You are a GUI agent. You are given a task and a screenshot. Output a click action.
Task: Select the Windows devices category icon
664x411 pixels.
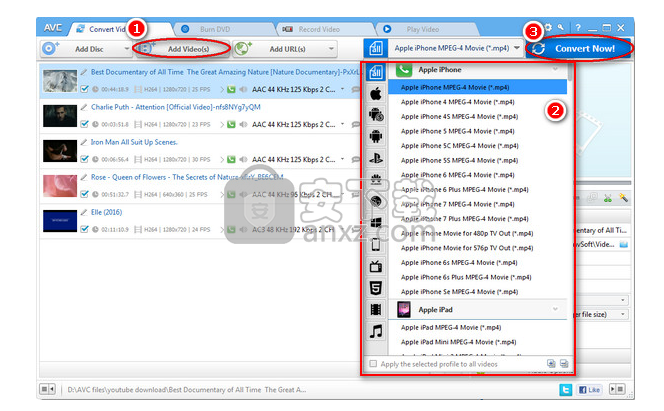coord(376,223)
